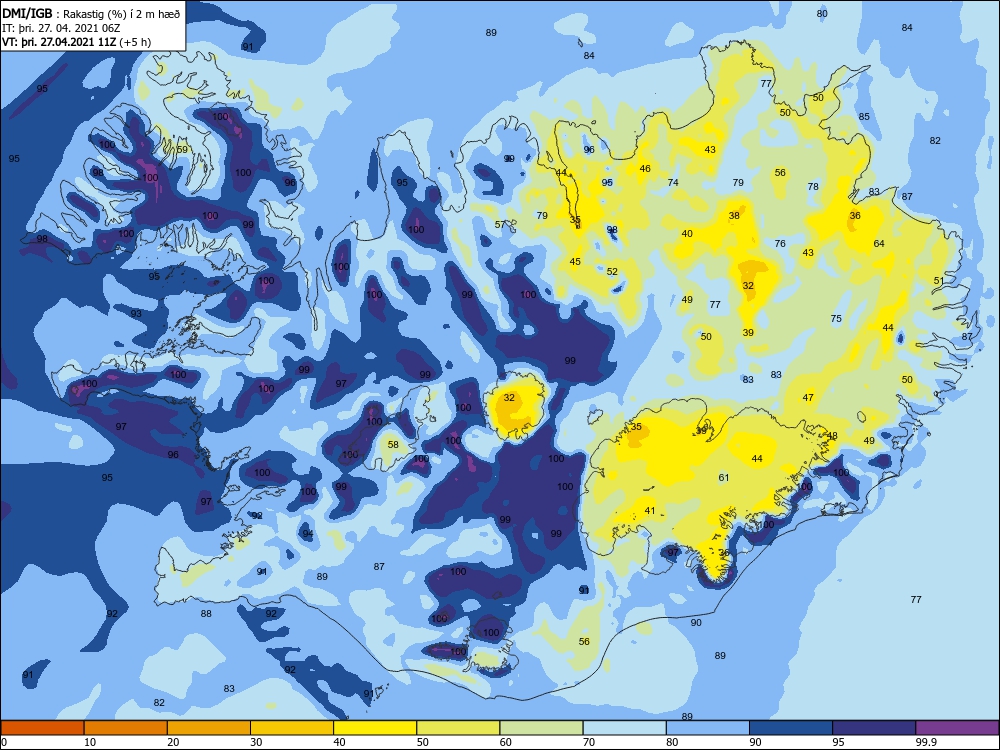This screenshot has height=750, width=1000.
Task: Click the map value '76'
Action: (780, 244)
